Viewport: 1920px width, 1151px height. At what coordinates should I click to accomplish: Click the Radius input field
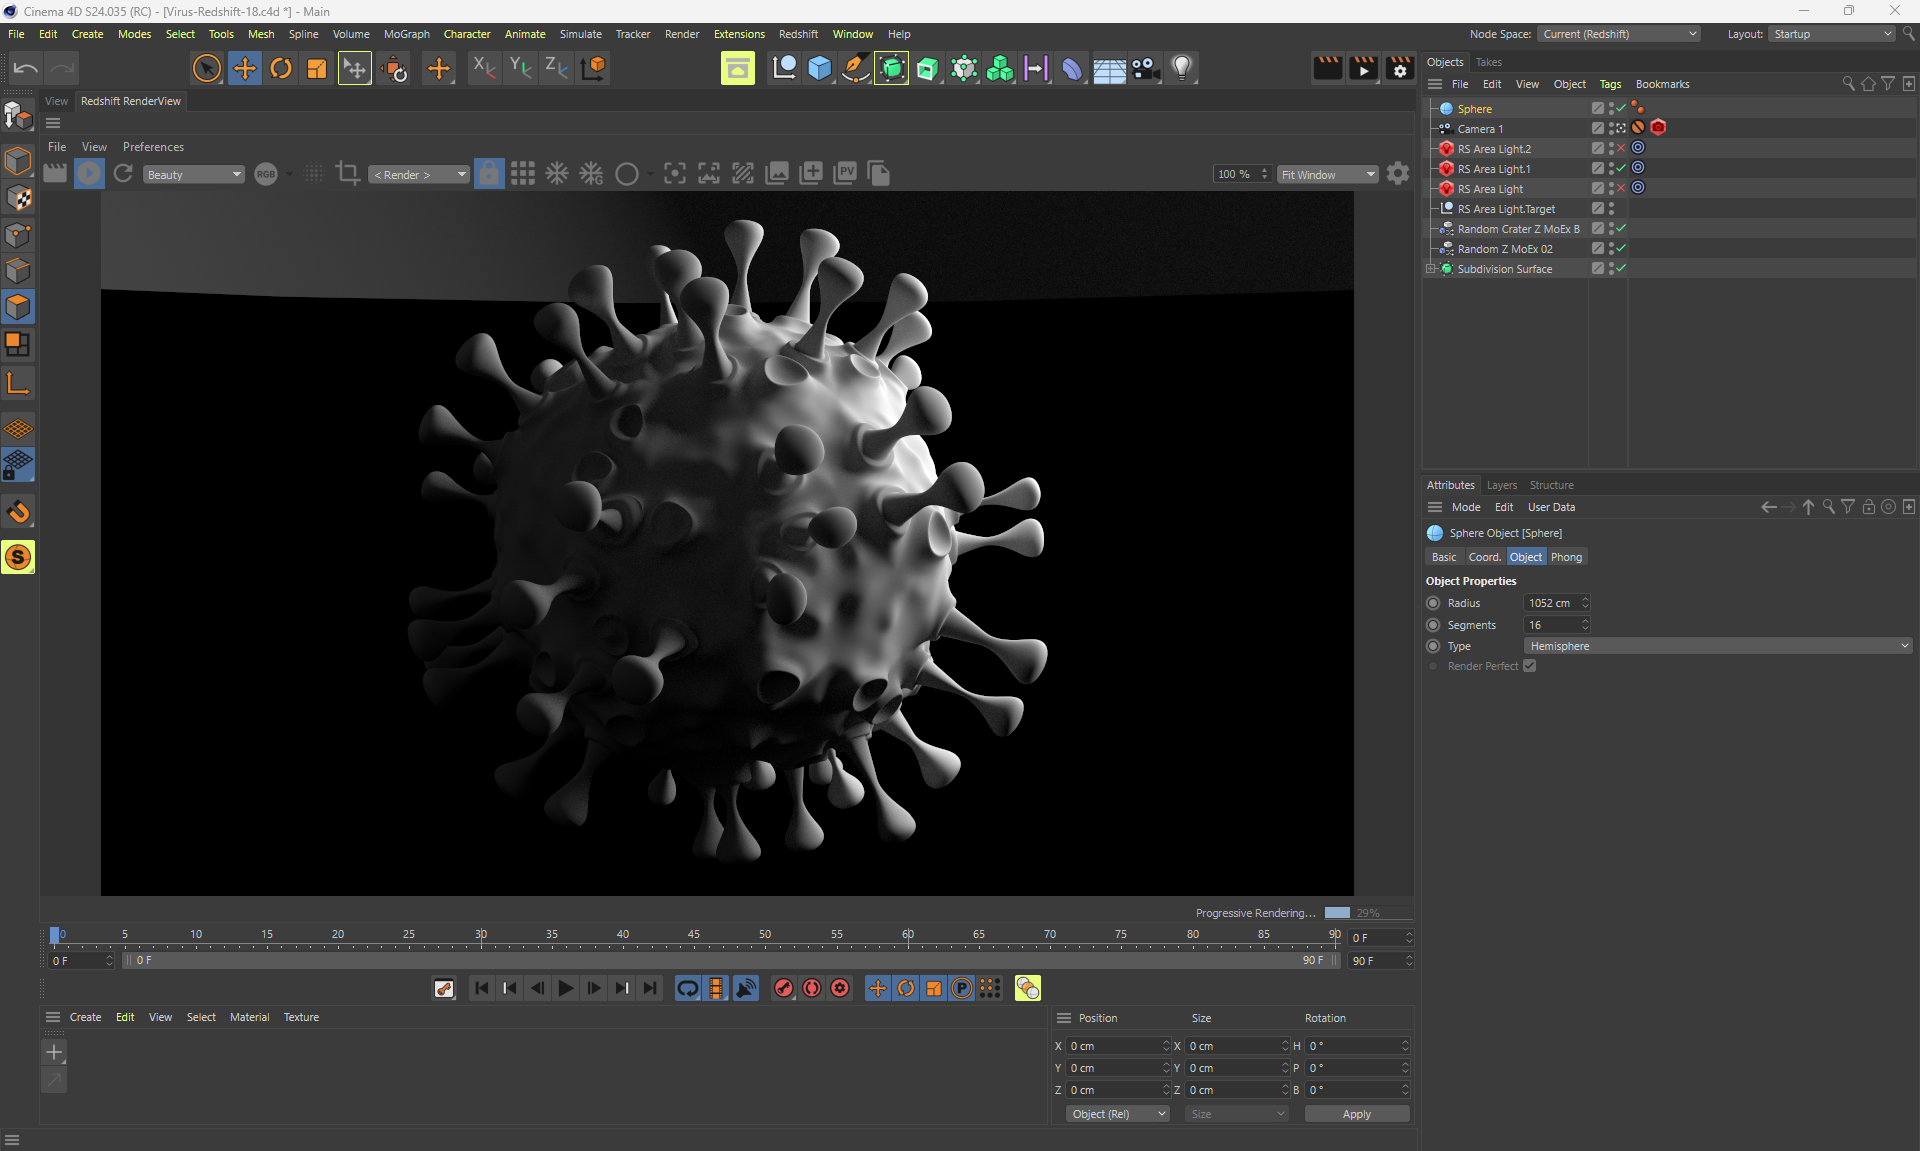[1550, 603]
